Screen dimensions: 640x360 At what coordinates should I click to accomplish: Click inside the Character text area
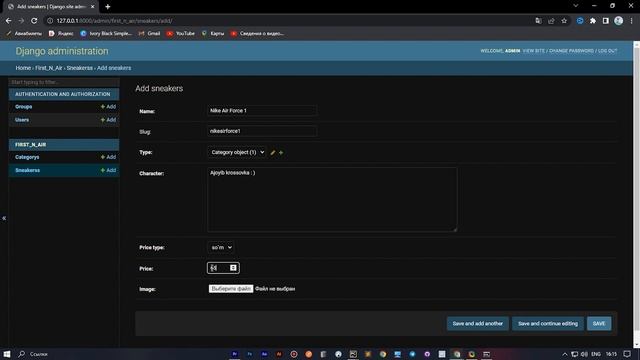coord(332,200)
